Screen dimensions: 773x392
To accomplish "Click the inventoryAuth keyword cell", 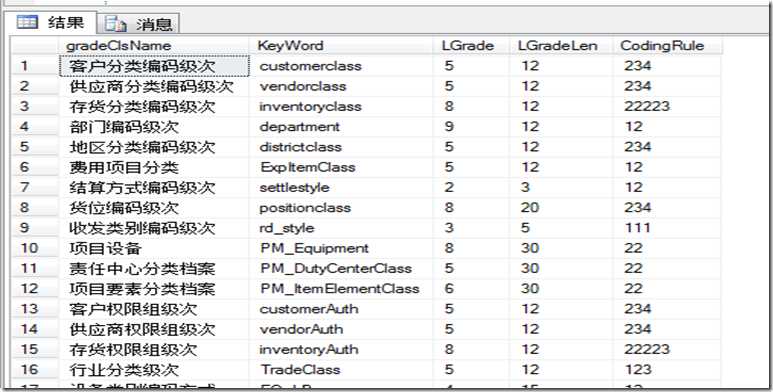I will click(x=341, y=349).
